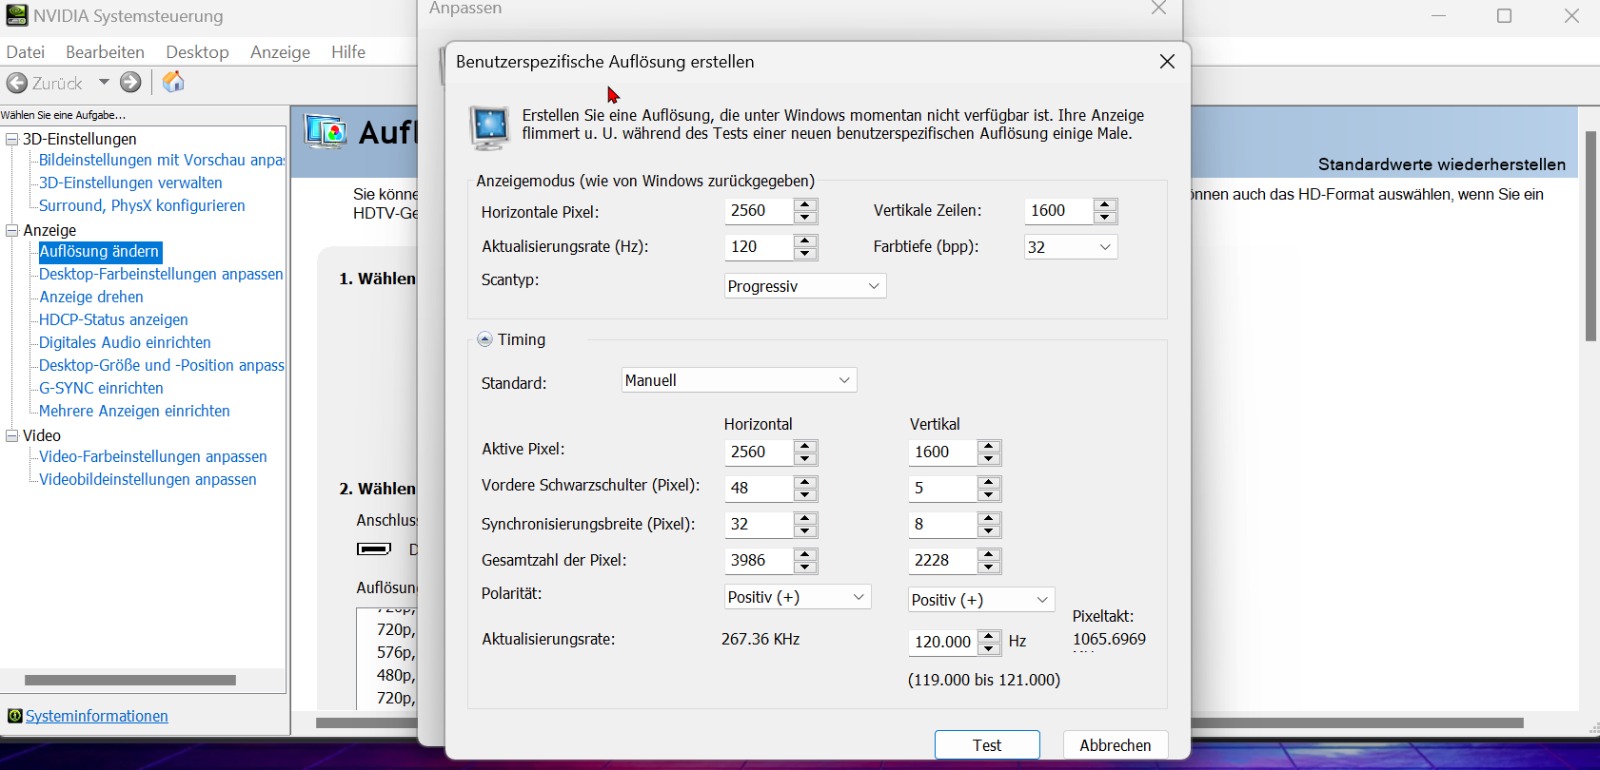This screenshot has height=770, width=1600.
Task: Open the Scantyp Progressiv dropdown
Action: tap(805, 286)
